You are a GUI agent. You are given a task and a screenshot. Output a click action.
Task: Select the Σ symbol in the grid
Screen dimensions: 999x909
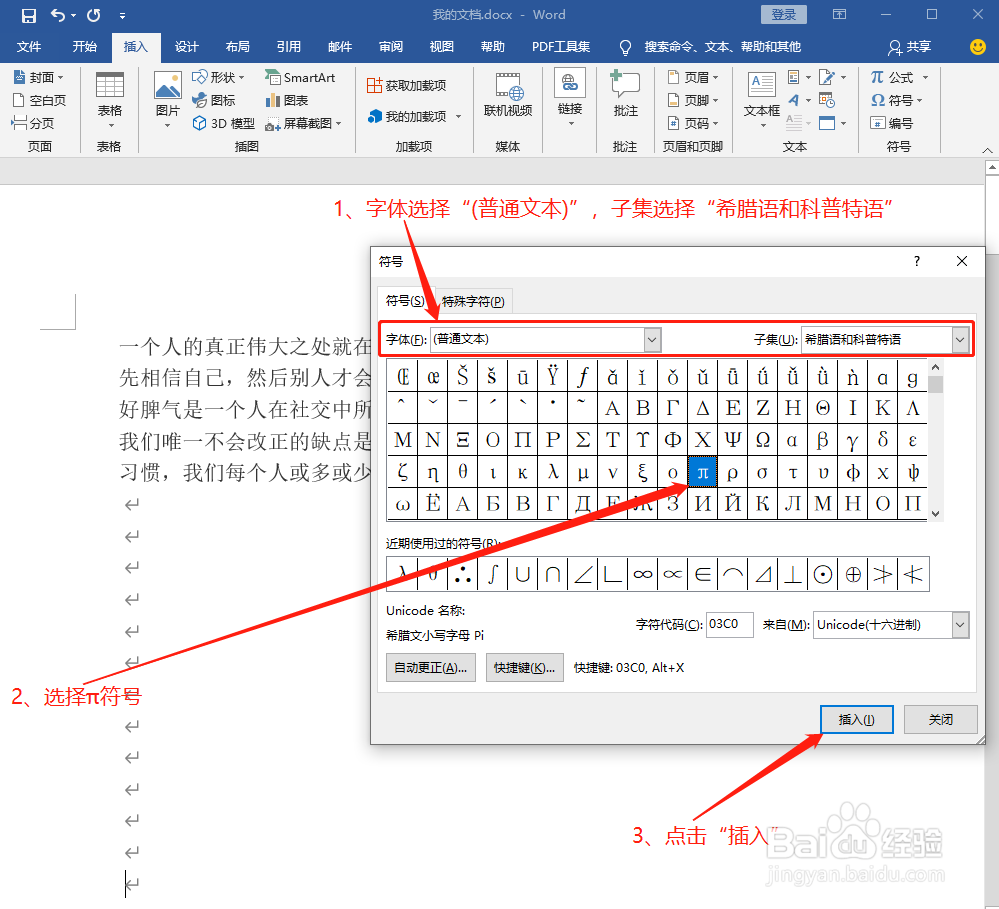pyautogui.click(x=582, y=440)
